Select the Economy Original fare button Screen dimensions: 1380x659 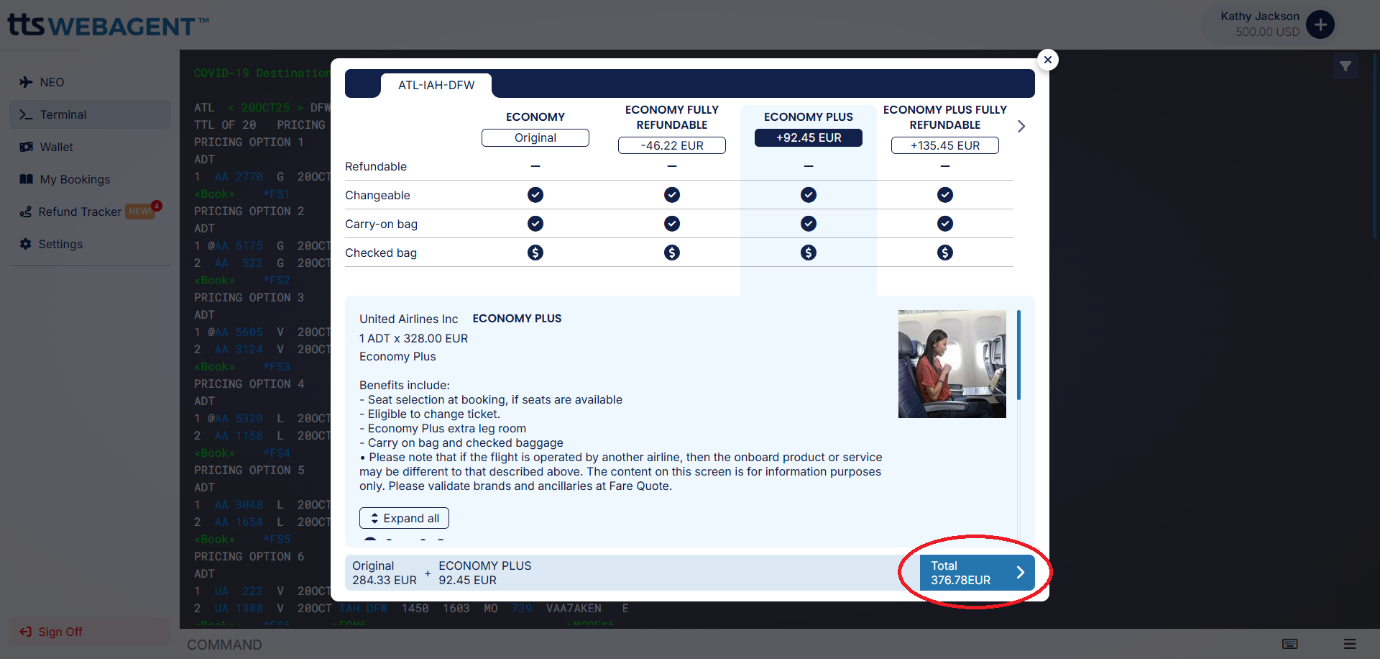tap(535, 138)
